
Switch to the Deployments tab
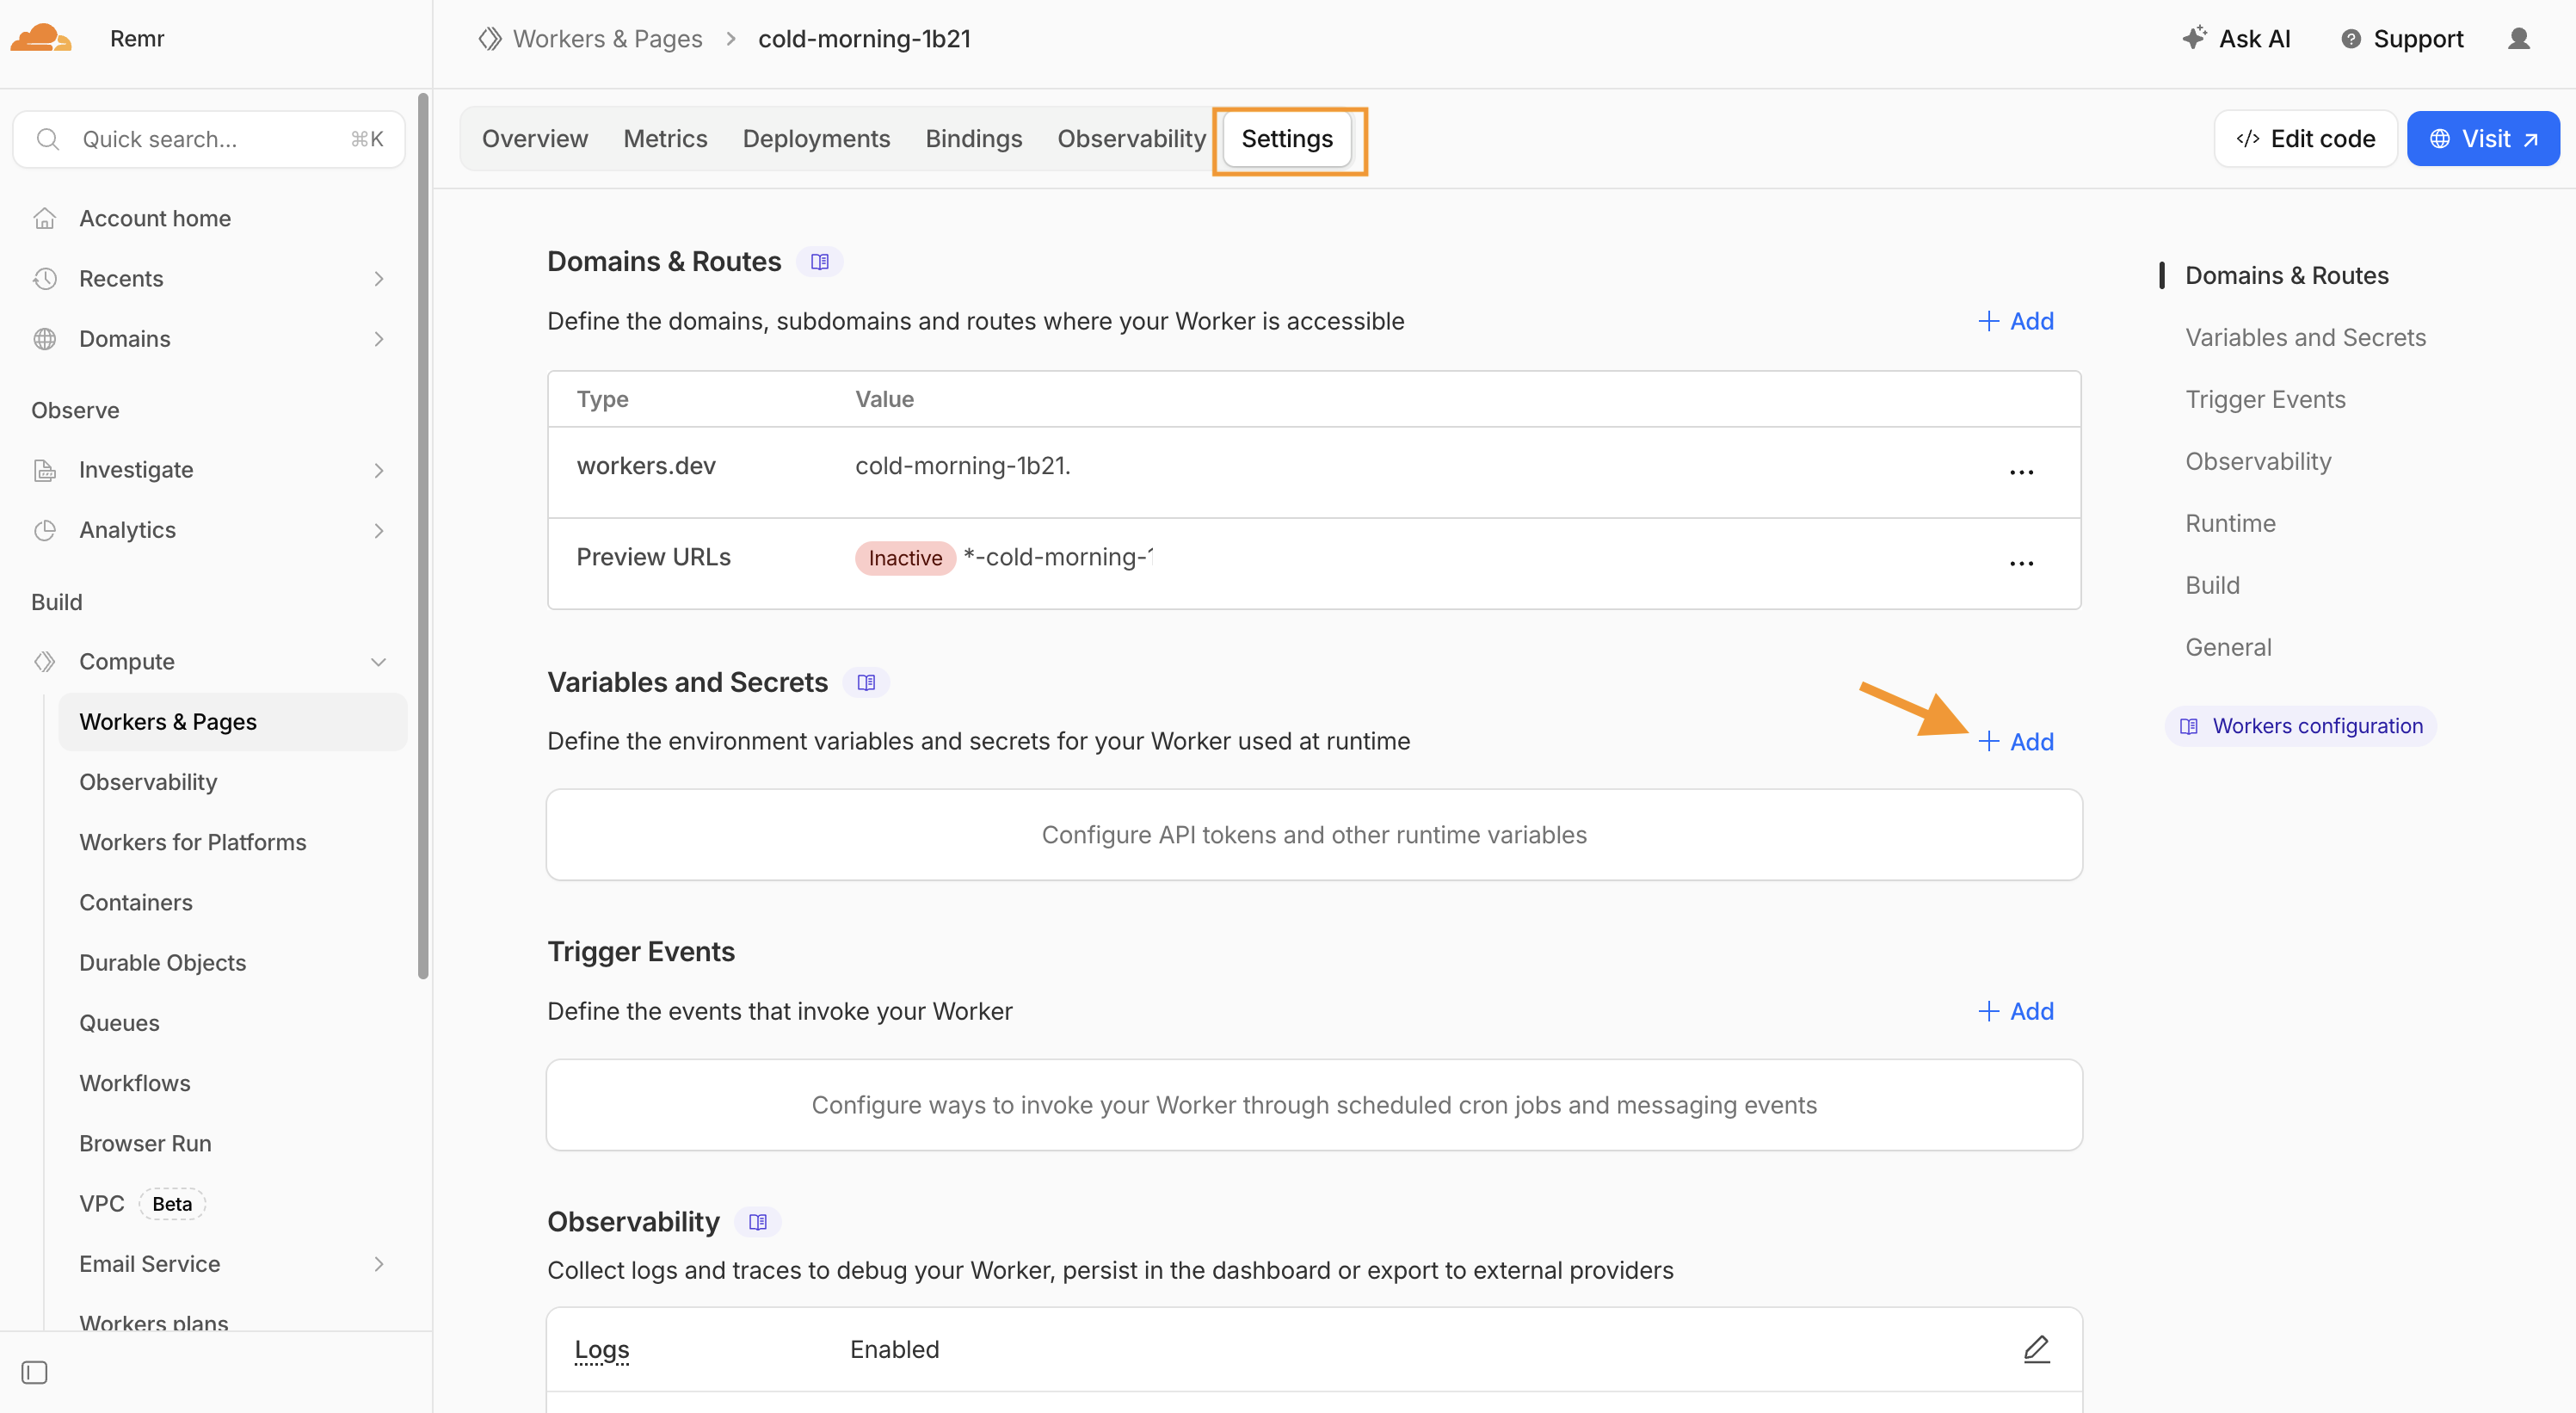[816, 139]
